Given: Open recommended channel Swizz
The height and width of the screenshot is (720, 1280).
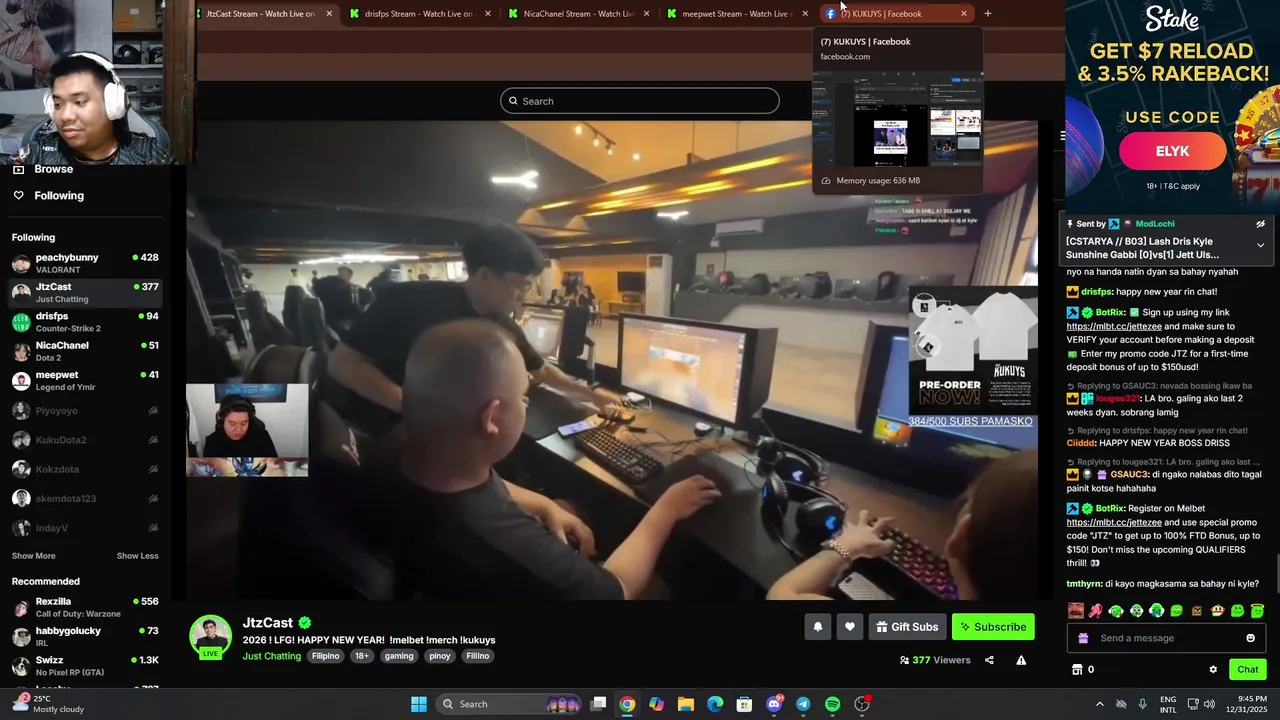Looking at the screenshot, I should (x=85, y=665).
